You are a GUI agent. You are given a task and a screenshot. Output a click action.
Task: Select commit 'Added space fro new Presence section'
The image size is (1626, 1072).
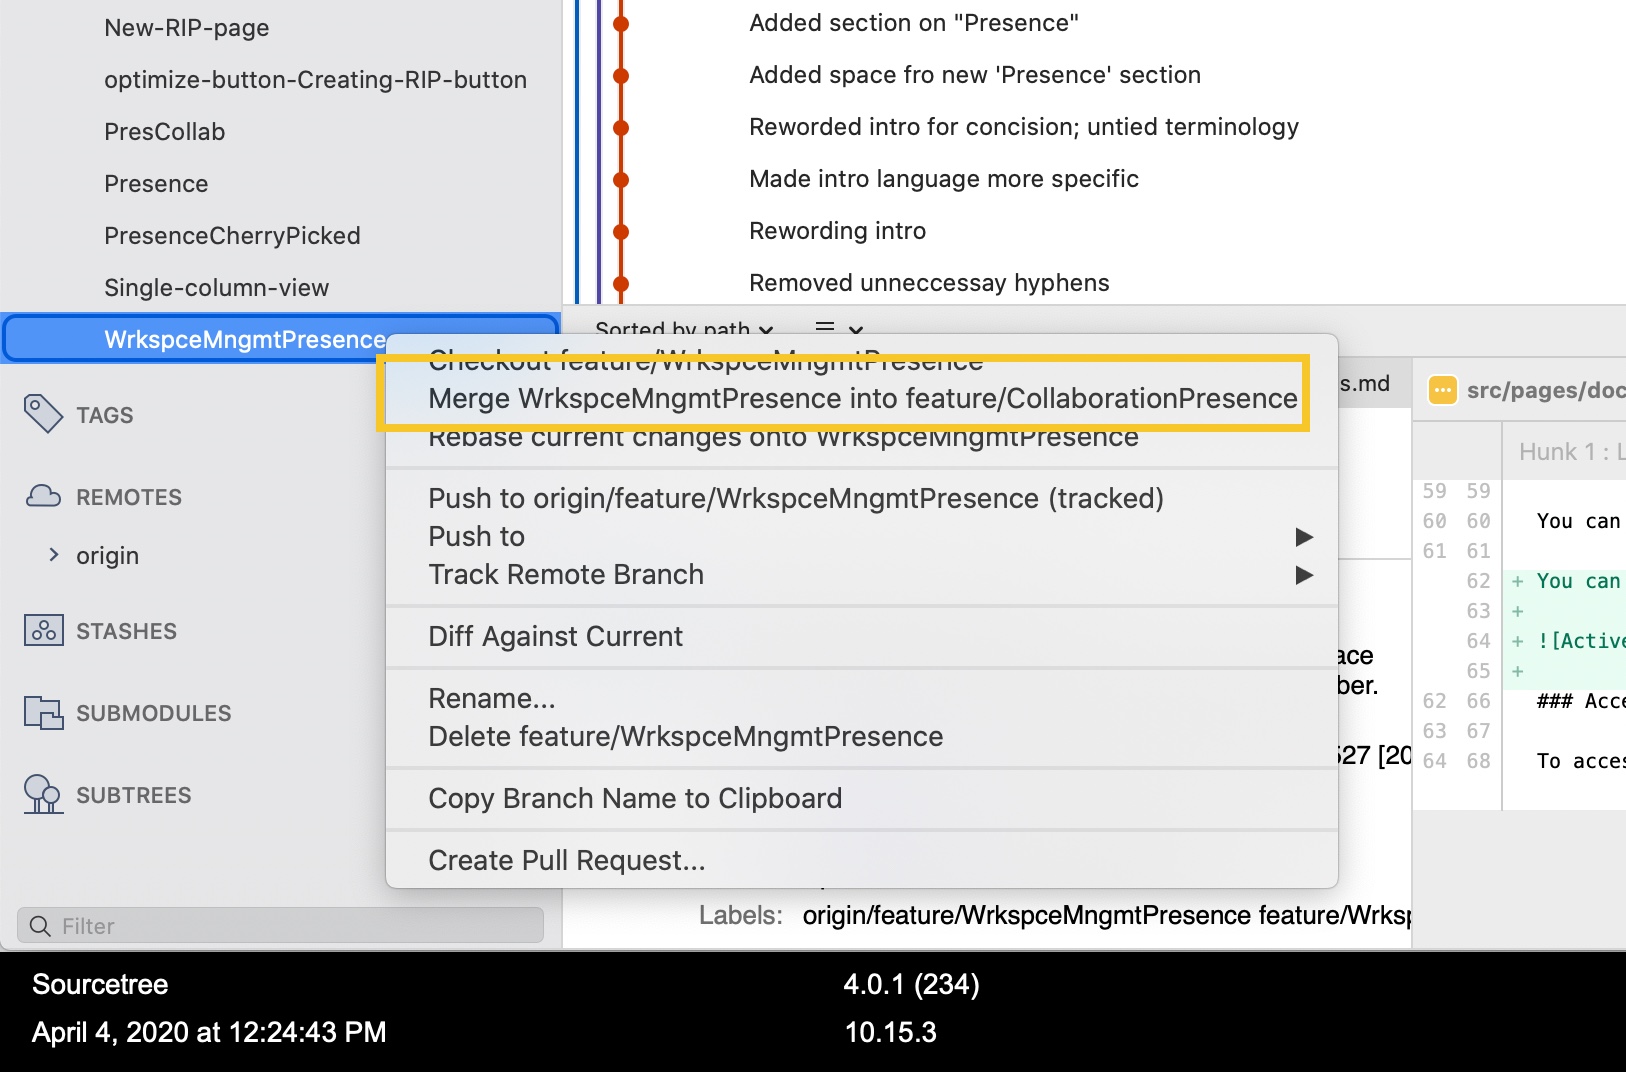point(975,75)
